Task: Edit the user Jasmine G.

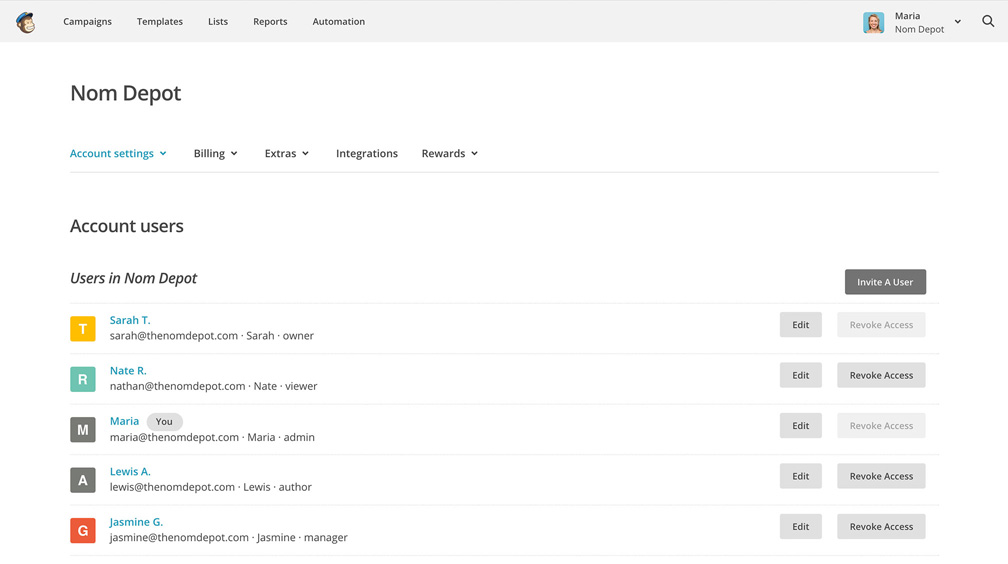Action: point(800,526)
